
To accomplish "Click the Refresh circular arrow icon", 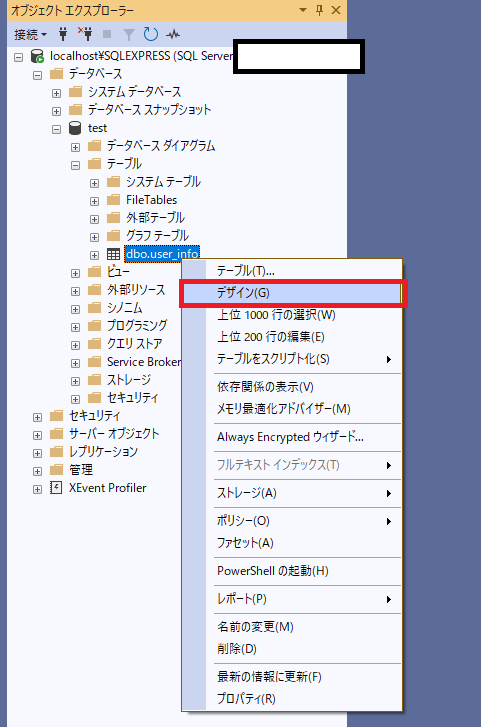I will point(151,34).
